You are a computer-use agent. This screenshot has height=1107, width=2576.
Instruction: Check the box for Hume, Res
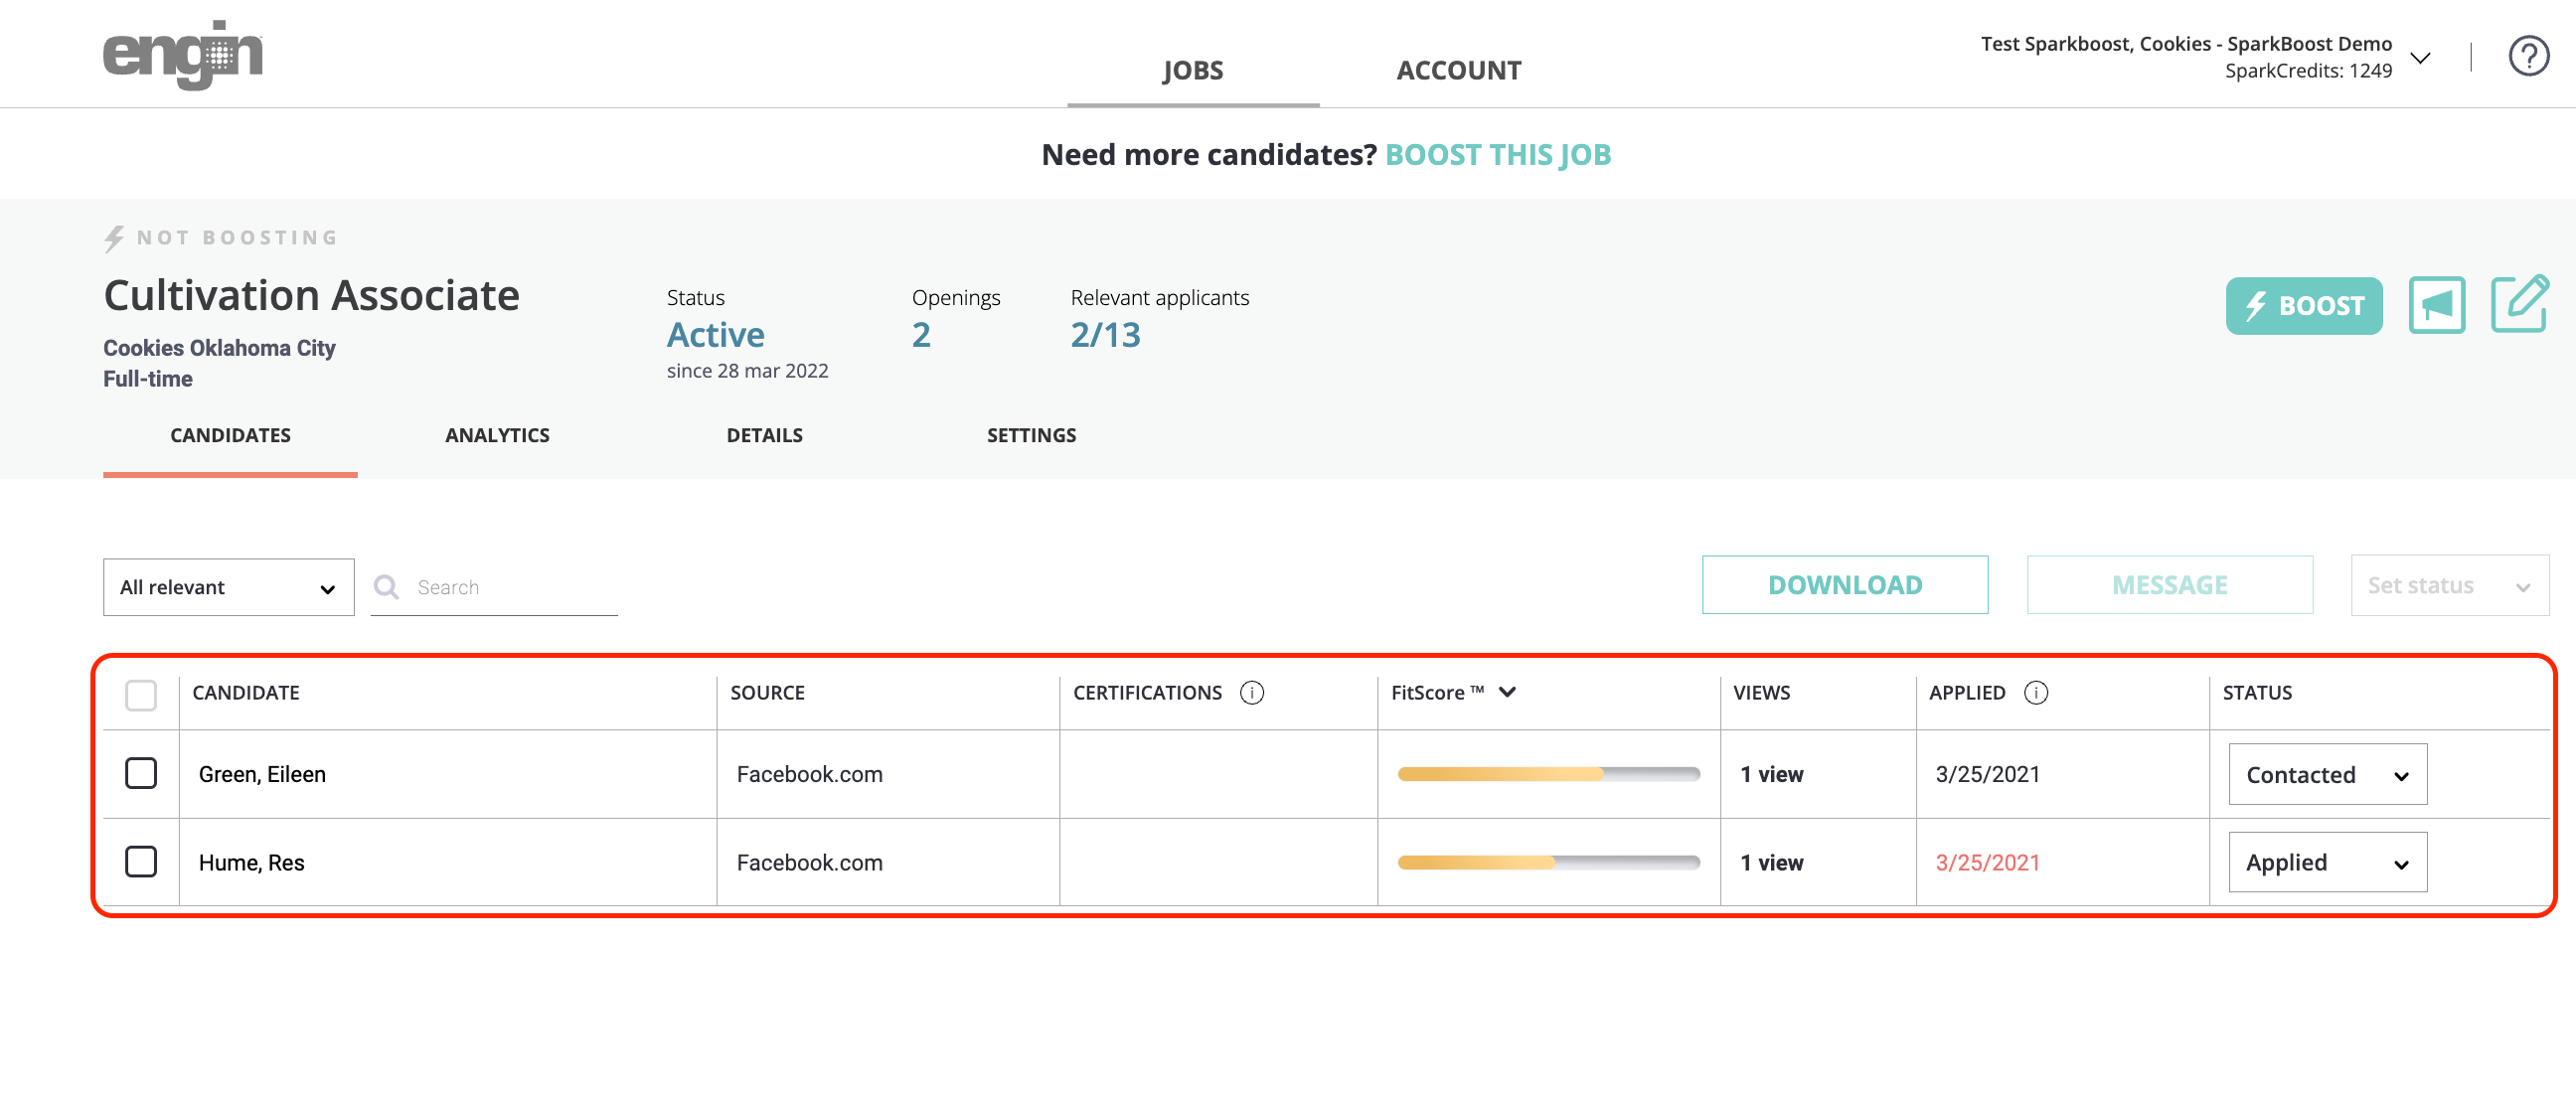tap(141, 861)
